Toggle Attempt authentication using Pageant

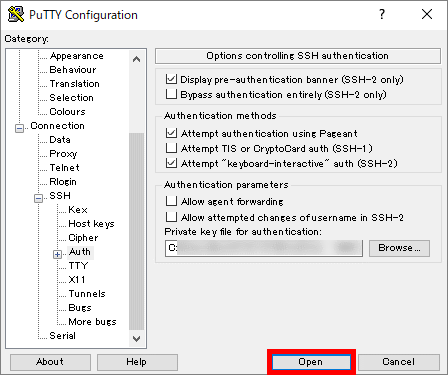tap(171, 133)
